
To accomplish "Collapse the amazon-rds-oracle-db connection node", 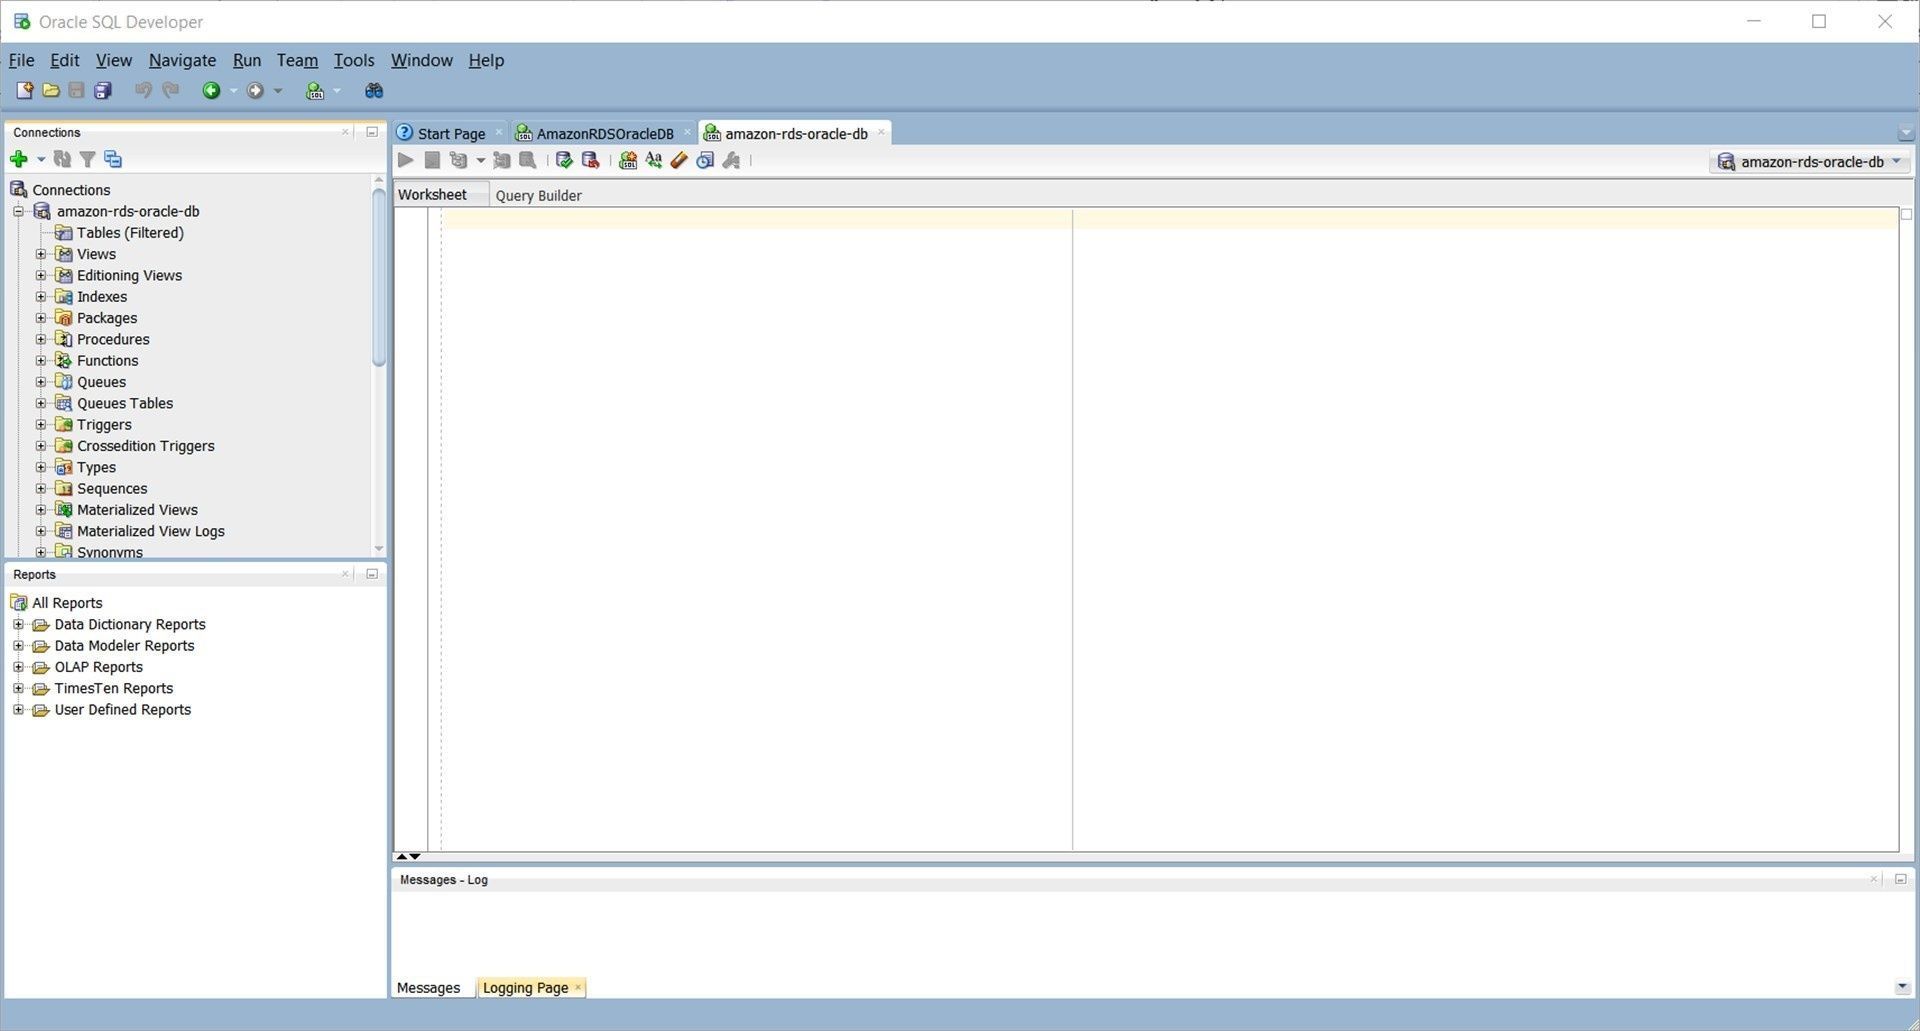I will tap(18, 211).
